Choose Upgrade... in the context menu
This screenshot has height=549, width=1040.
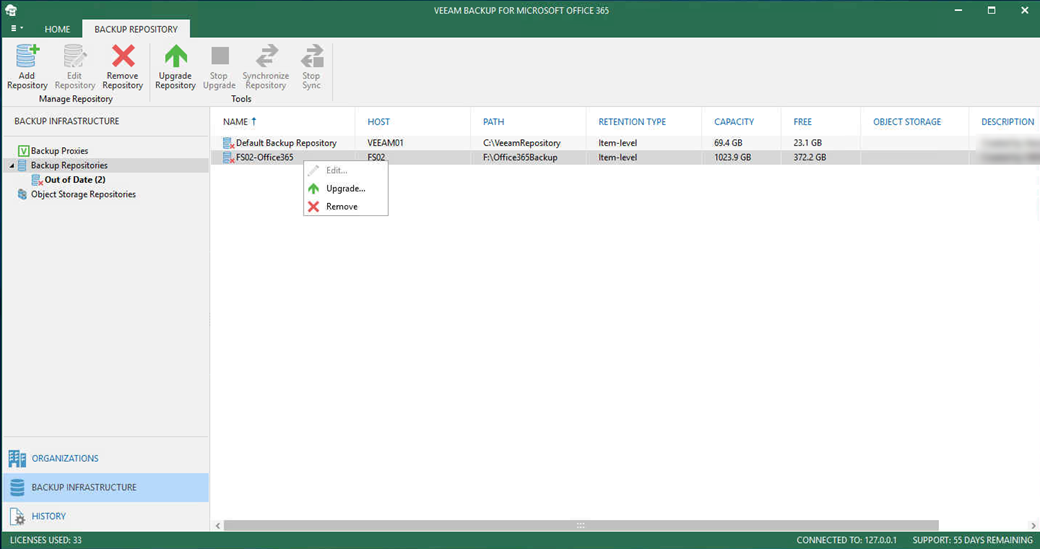346,188
